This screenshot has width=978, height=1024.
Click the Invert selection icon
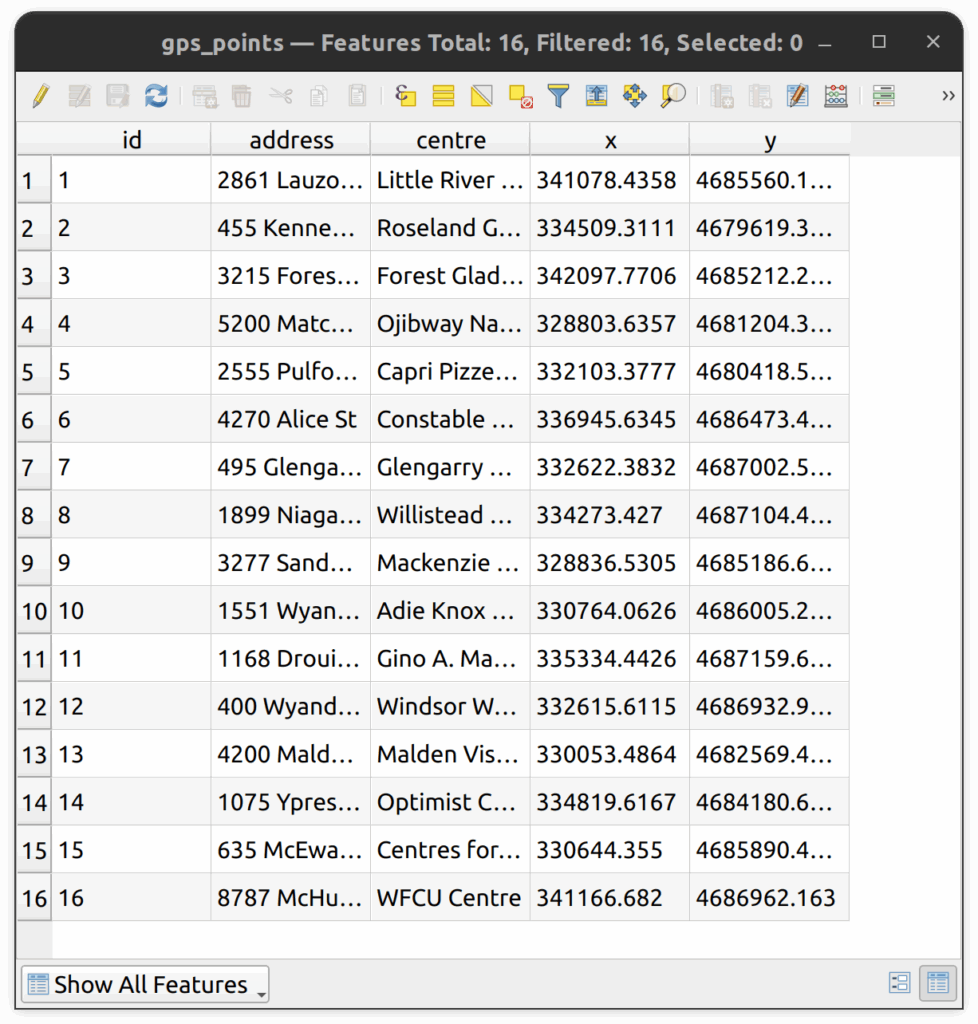482,96
